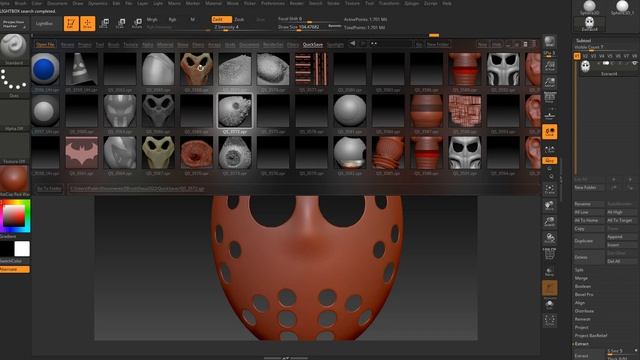Select the Sphere3D_1 tool thumbnail
Image resolution: width=640 pixels, height=360 pixels.
622,8
